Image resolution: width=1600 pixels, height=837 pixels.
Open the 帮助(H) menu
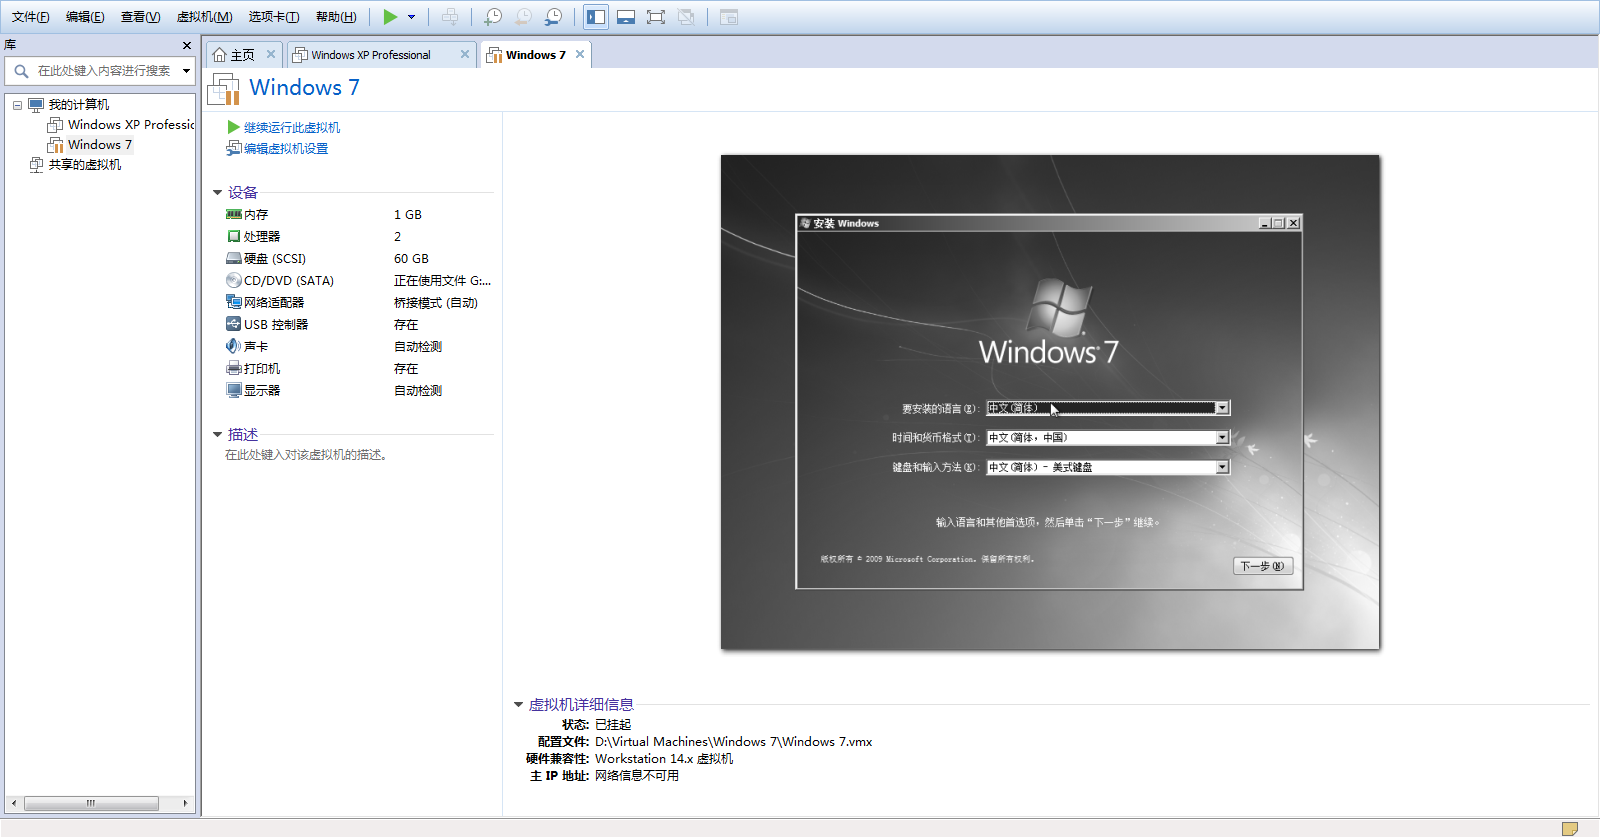point(336,17)
